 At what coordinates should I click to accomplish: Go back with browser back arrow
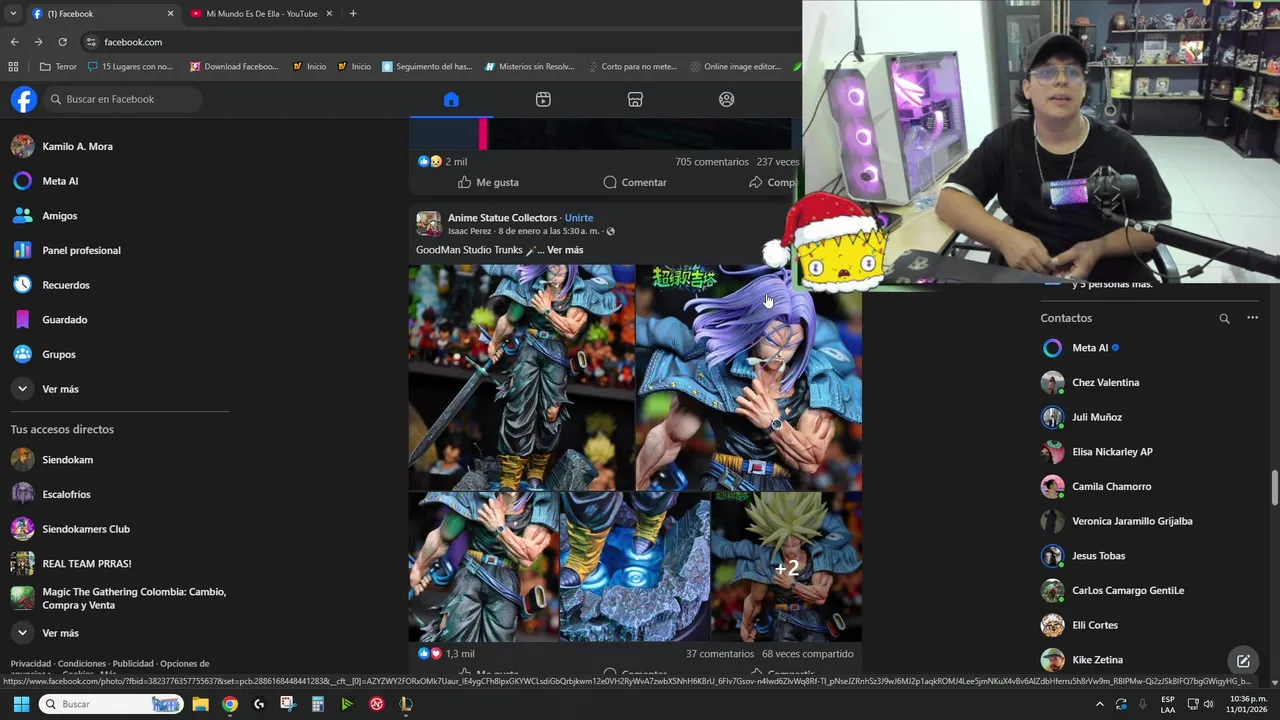coord(14,42)
